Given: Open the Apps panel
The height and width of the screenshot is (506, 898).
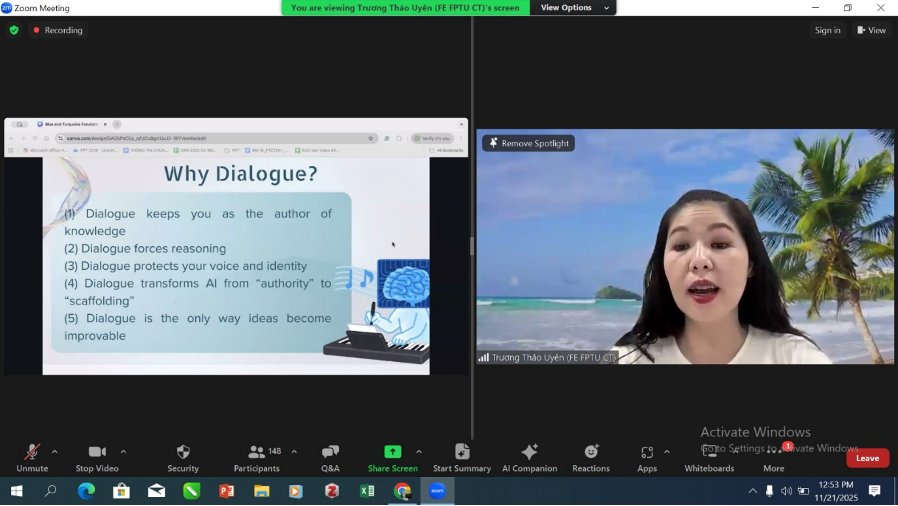Looking at the screenshot, I should (x=647, y=453).
